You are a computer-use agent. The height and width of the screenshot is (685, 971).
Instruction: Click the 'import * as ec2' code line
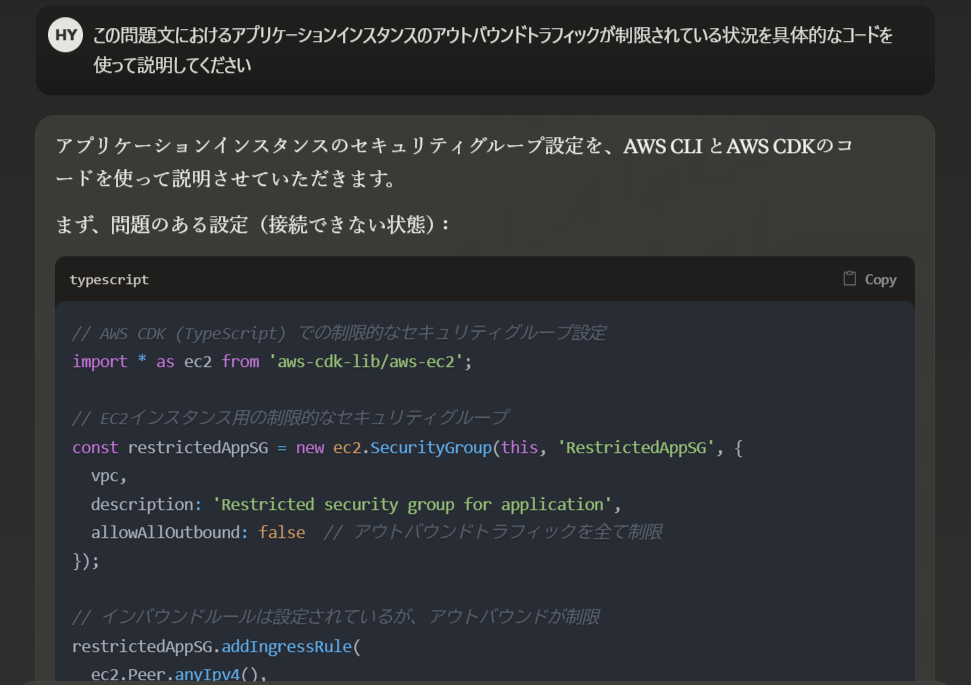pyautogui.click(x=272, y=361)
